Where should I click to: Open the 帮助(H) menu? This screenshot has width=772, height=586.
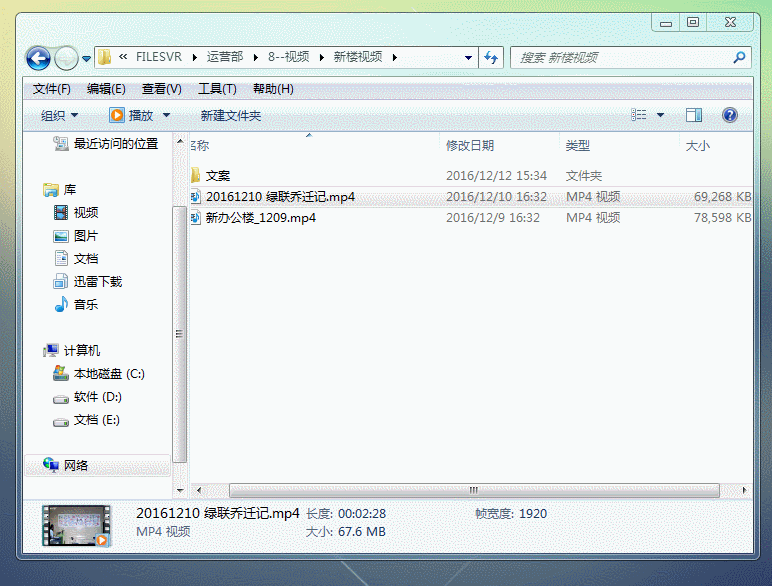(x=273, y=89)
